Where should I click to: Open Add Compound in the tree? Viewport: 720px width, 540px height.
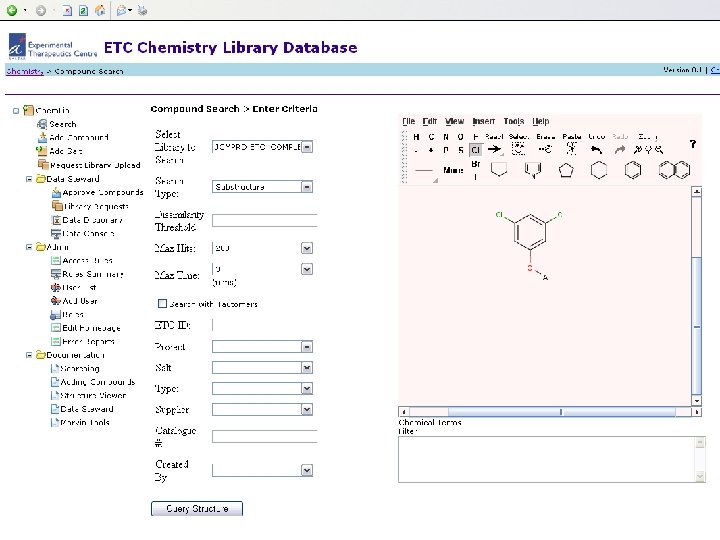tap(79, 137)
